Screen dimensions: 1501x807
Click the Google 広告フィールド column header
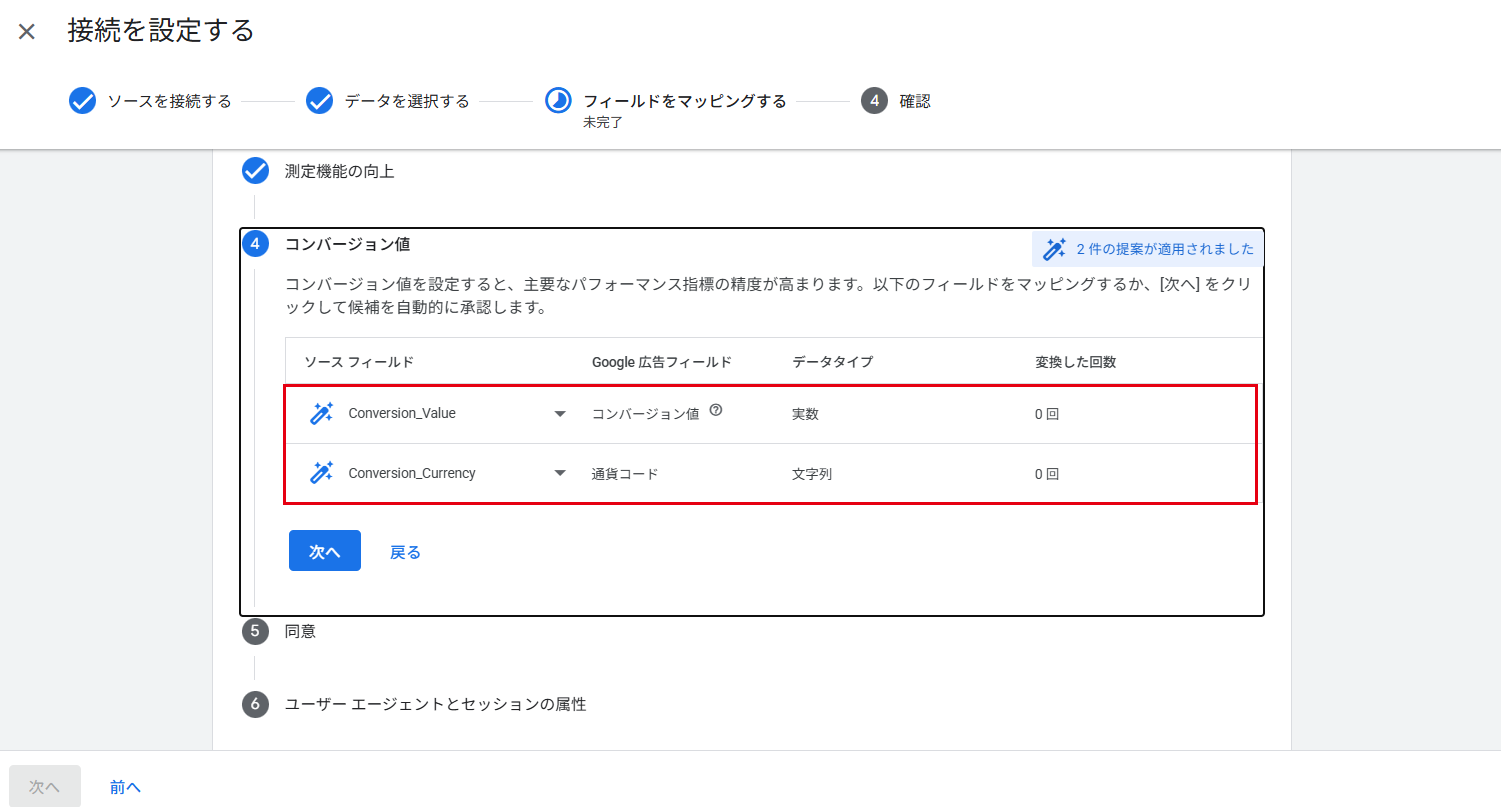[662, 362]
